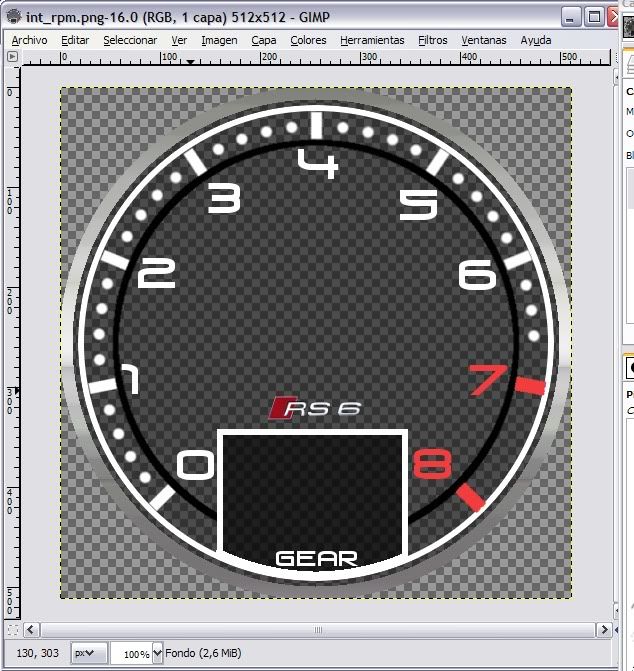Open the Seleccionar menu

[130, 40]
